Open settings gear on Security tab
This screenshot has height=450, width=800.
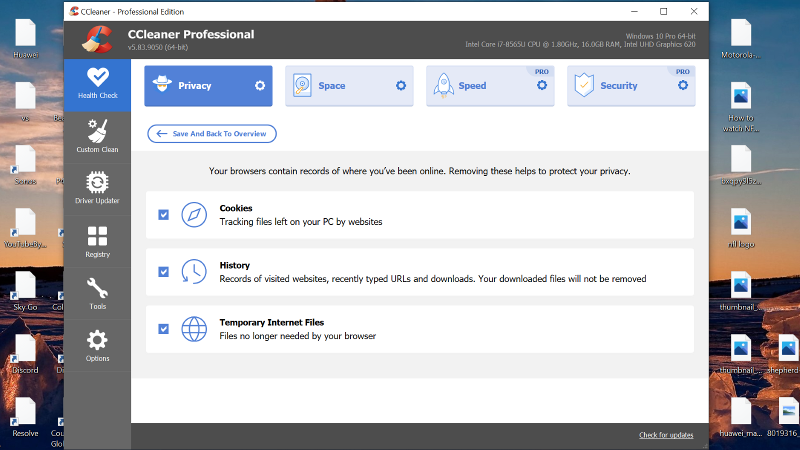pyautogui.click(x=683, y=86)
